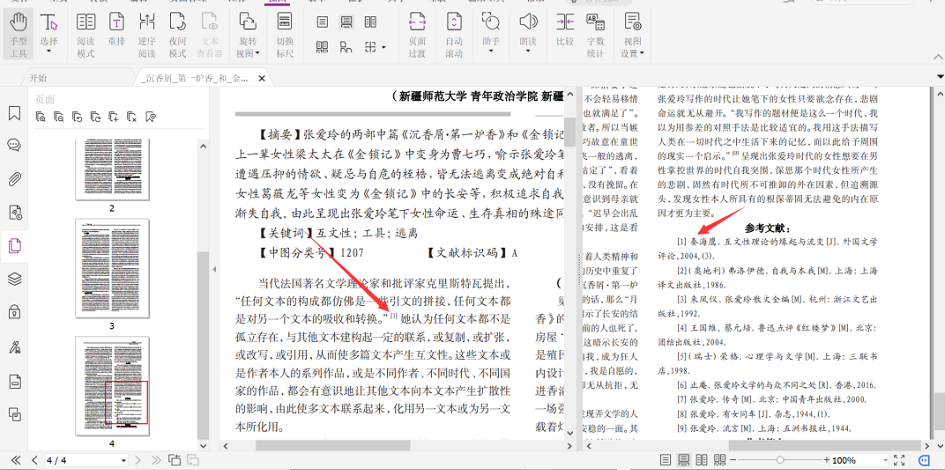Click insert page icon in Pages panel
Image resolution: width=945 pixels, height=470 pixels.
pyautogui.click(x=113, y=117)
